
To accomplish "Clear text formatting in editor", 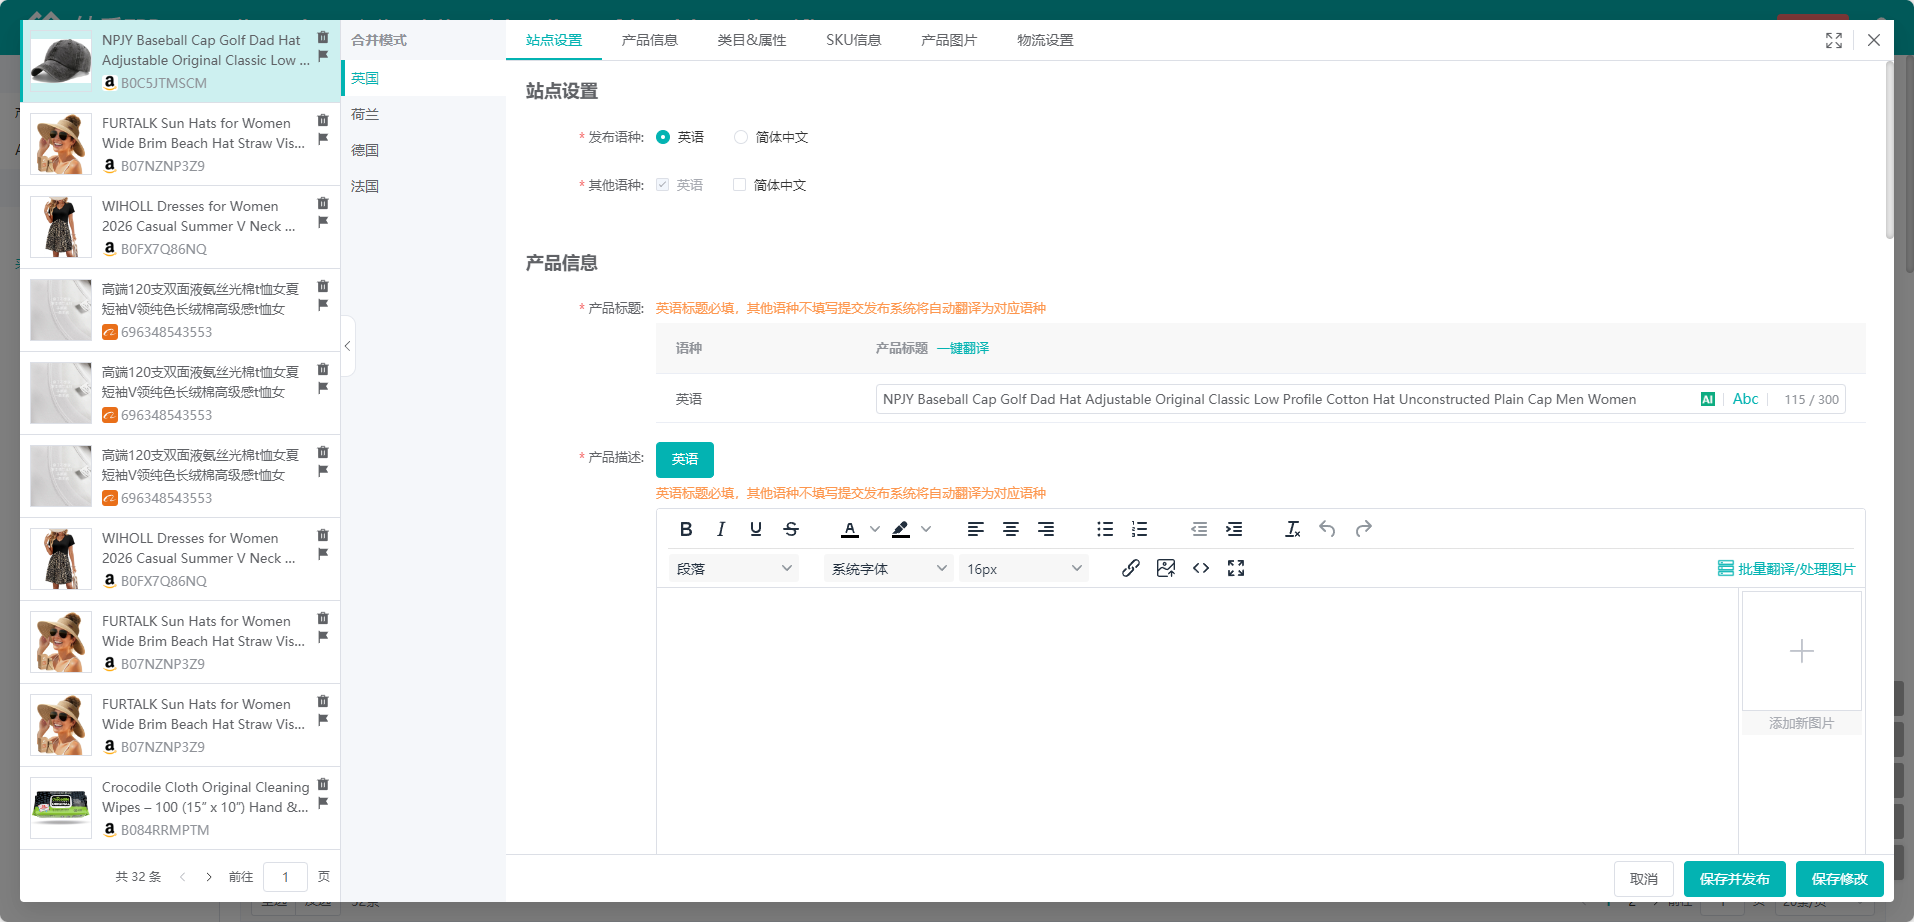I will pyautogui.click(x=1292, y=529).
